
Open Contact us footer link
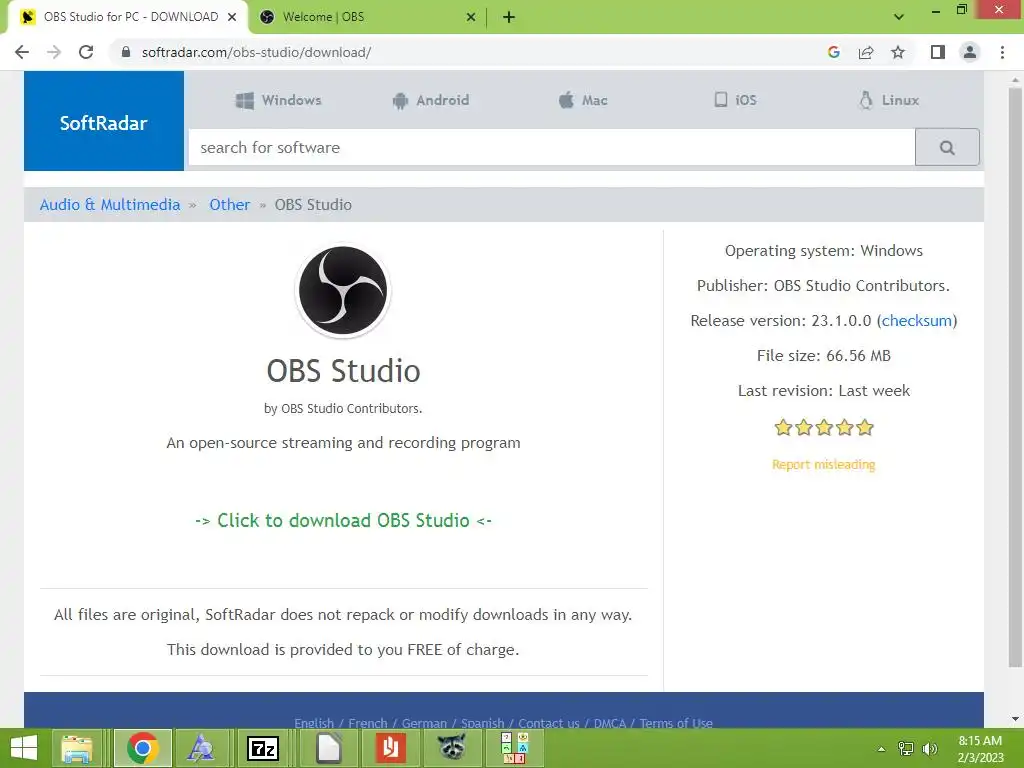coord(549,723)
